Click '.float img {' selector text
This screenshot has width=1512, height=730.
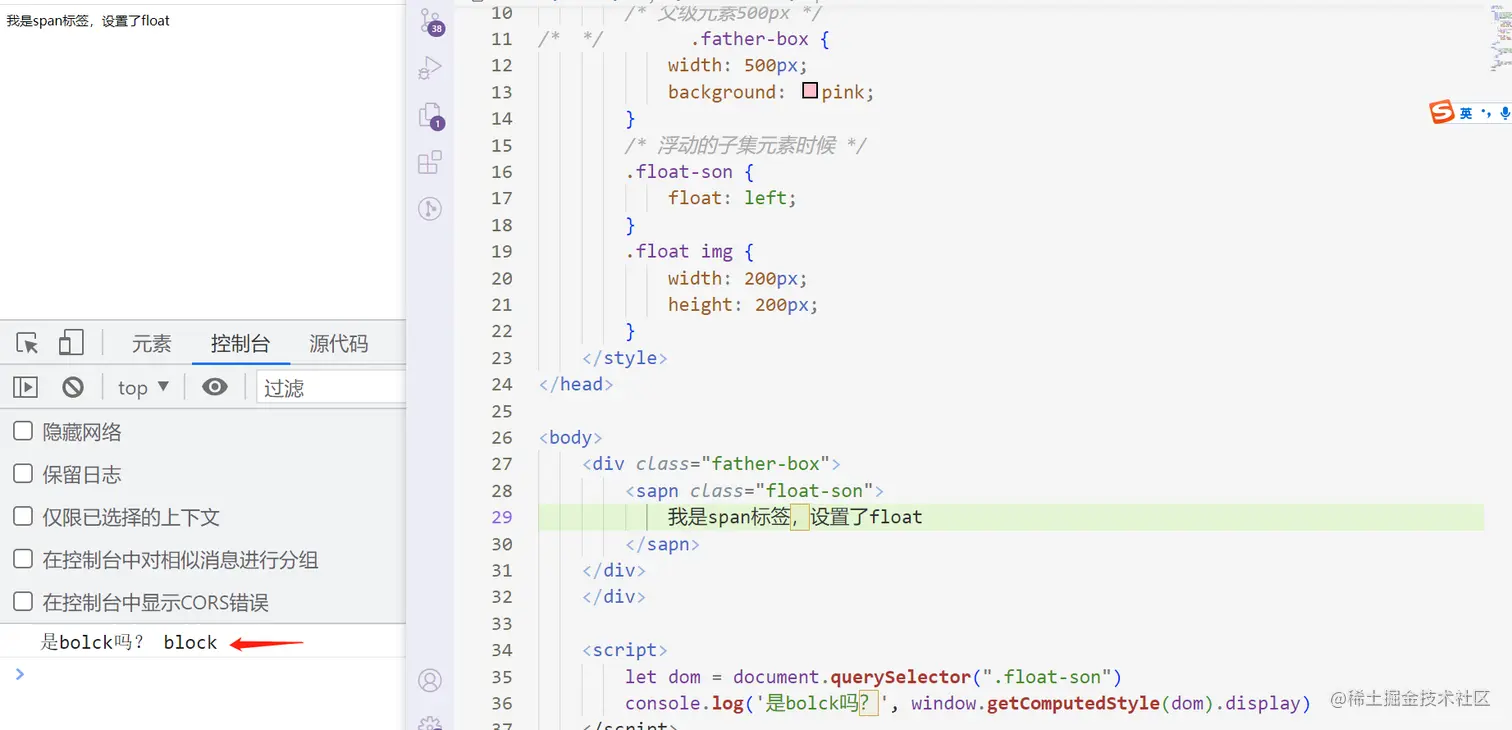(689, 251)
